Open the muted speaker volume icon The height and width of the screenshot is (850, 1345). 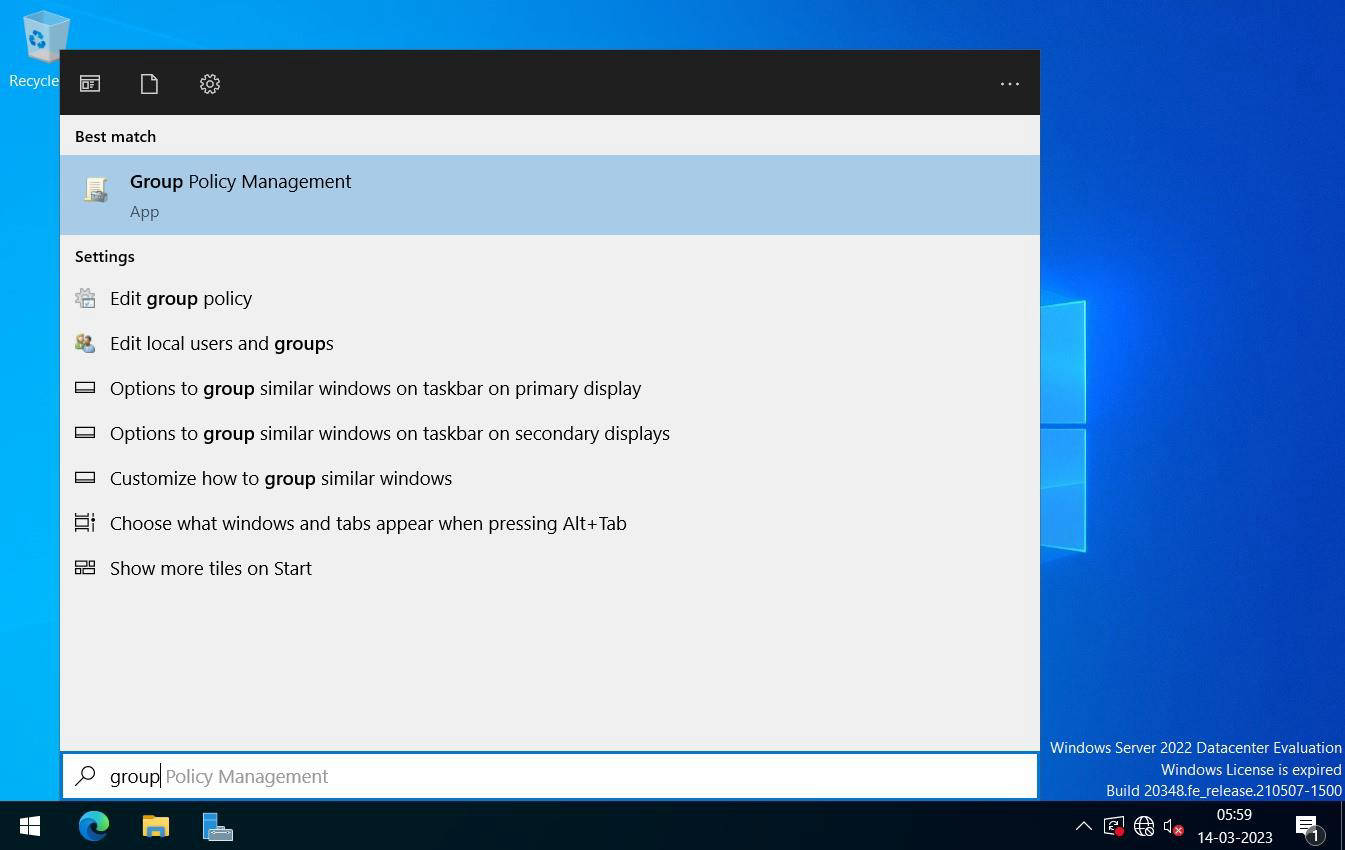tap(1173, 826)
